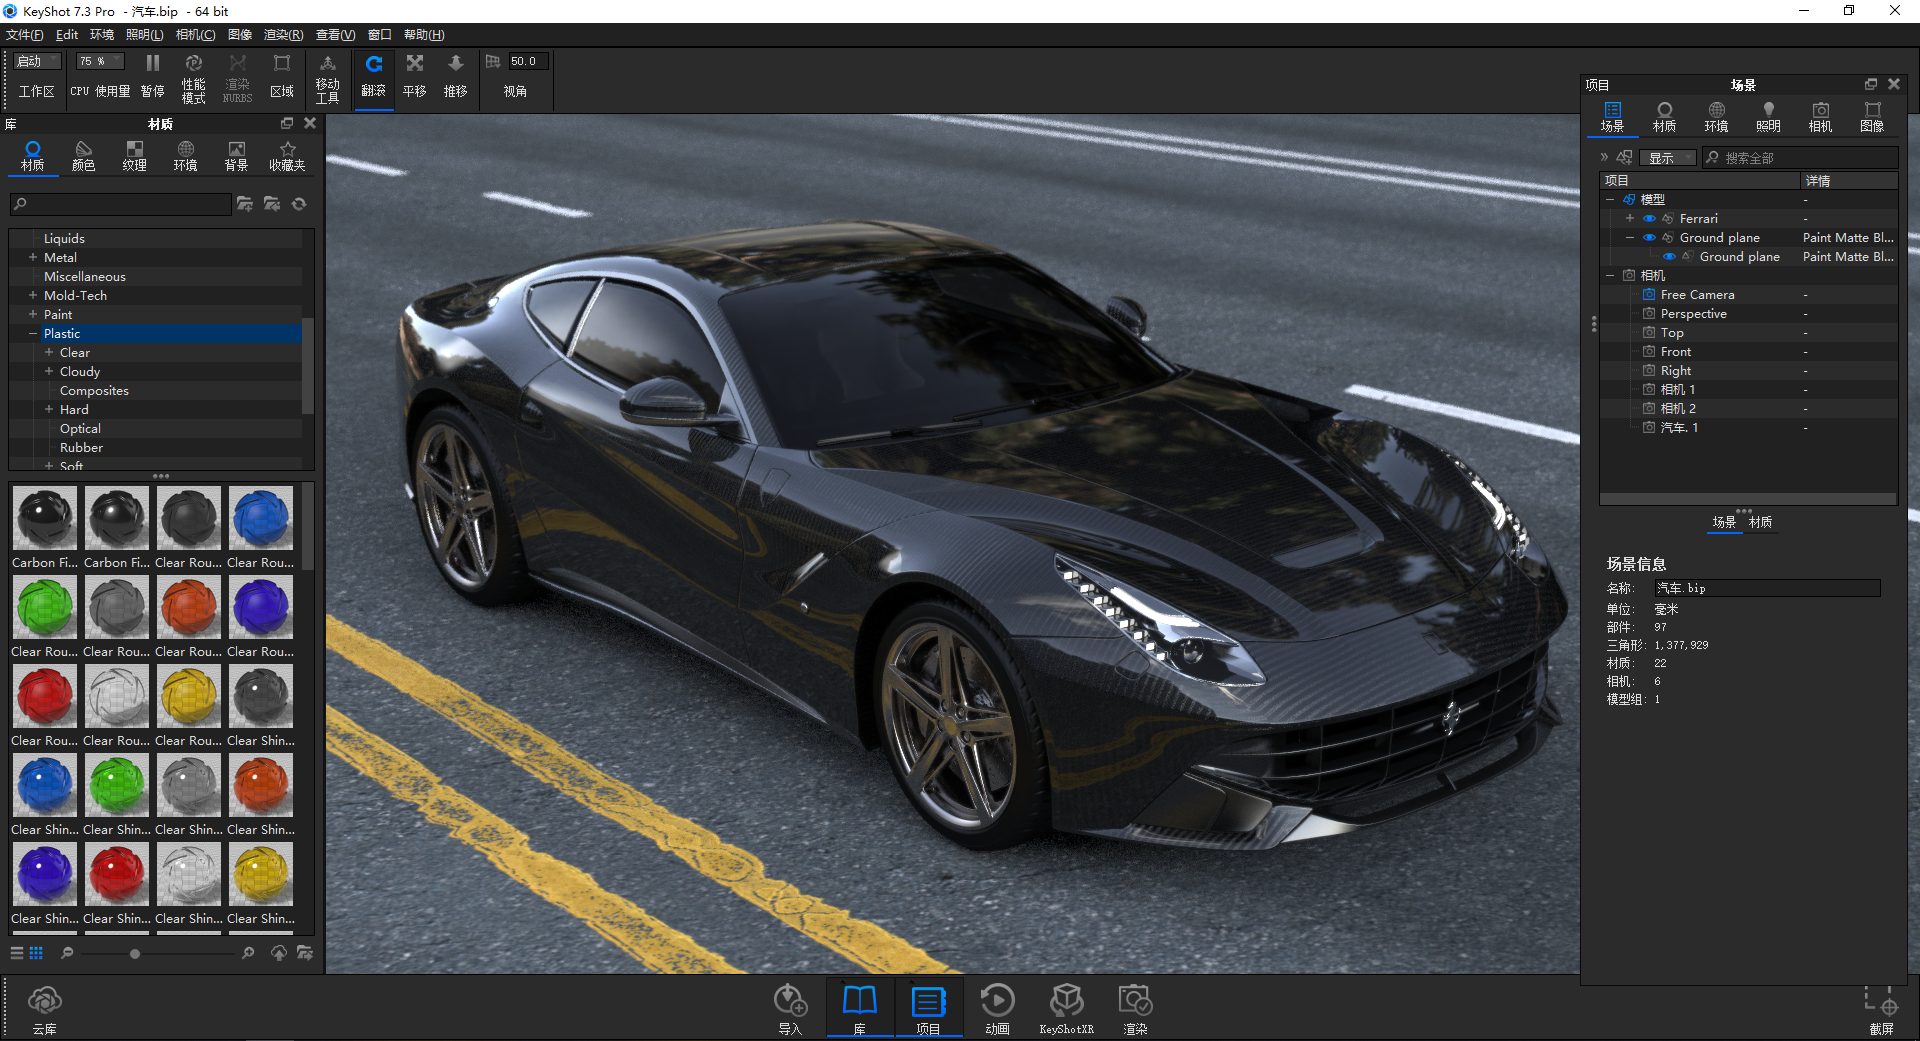Select the 翻滚 (Tumble) navigation tool

point(373,75)
